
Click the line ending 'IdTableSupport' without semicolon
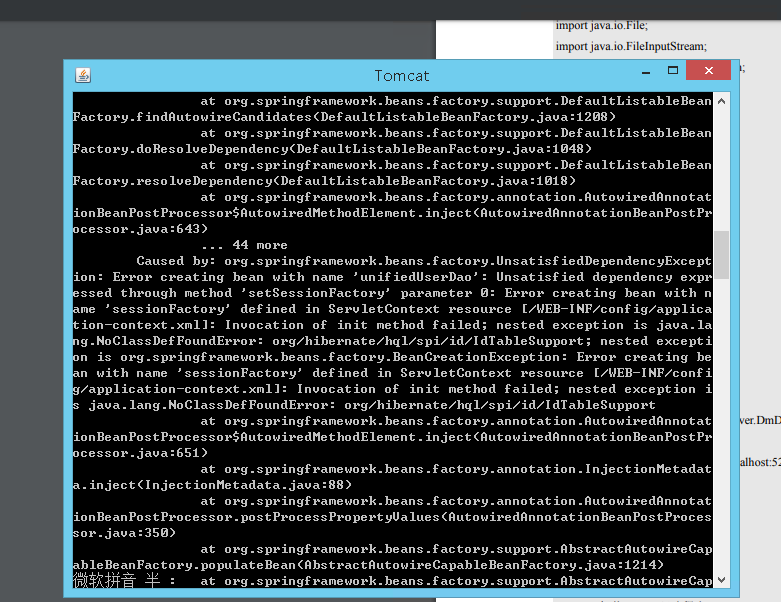point(364,405)
